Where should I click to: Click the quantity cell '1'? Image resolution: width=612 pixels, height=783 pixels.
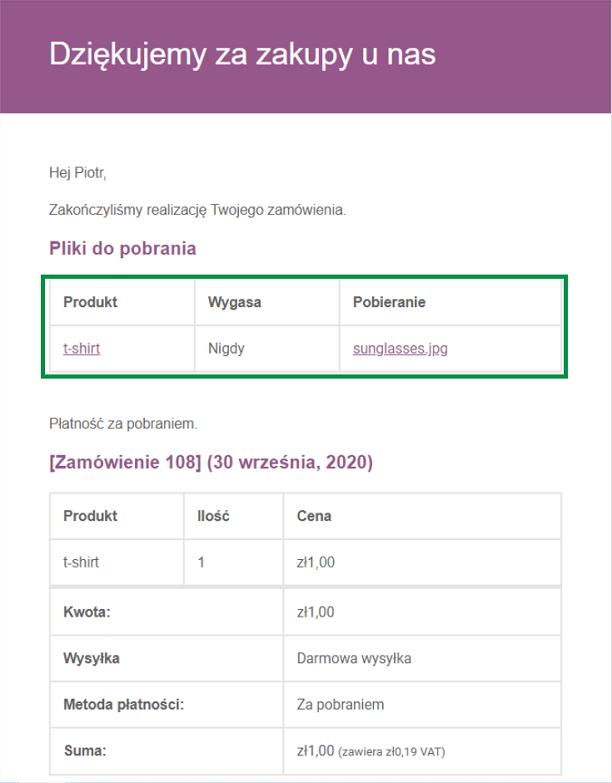point(201,562)
